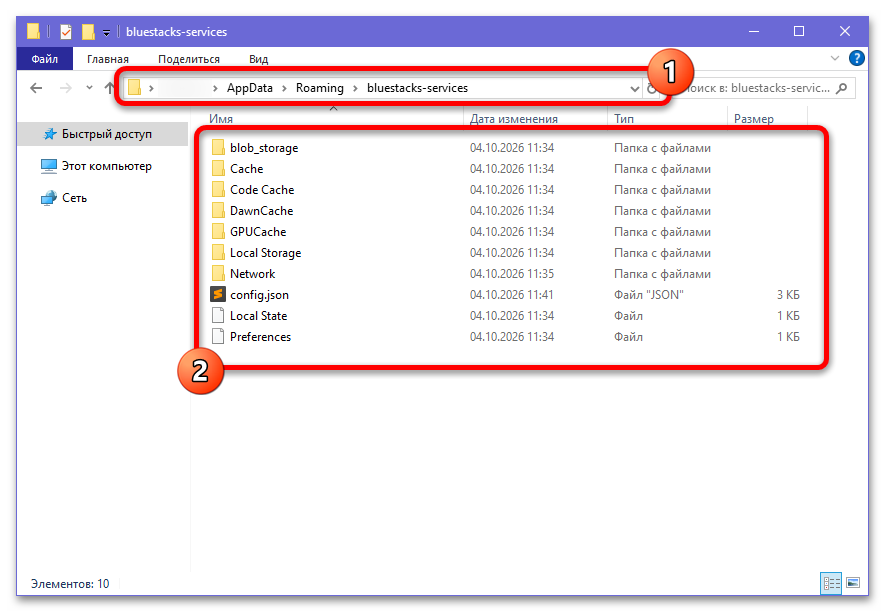885x612 pixels.
Task: Go up one folder level
Action: coord(109,88)
